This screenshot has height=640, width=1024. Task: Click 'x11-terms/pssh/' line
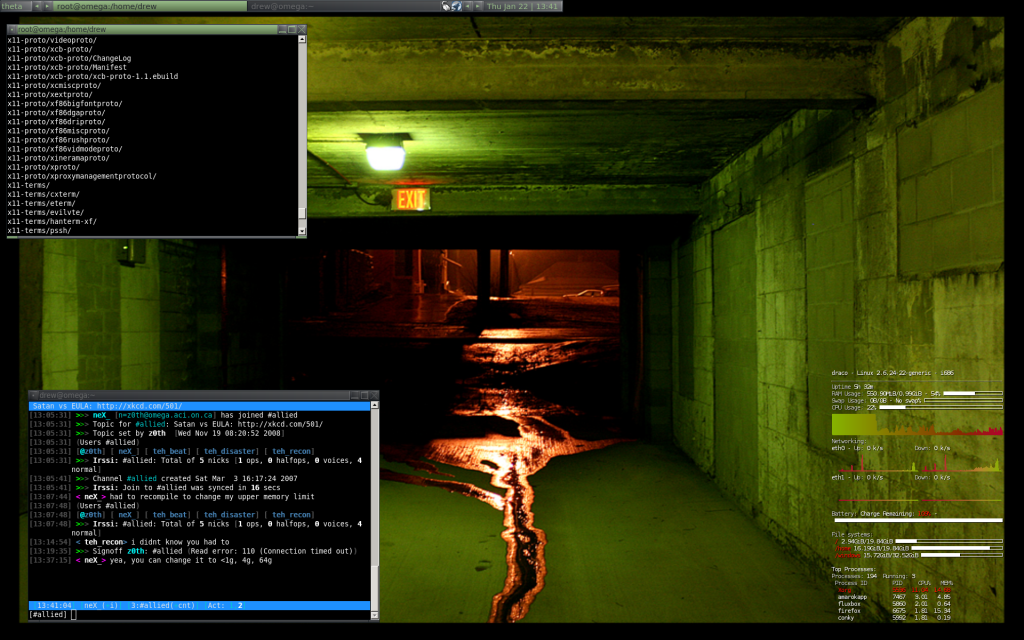[x=39, y=231]
